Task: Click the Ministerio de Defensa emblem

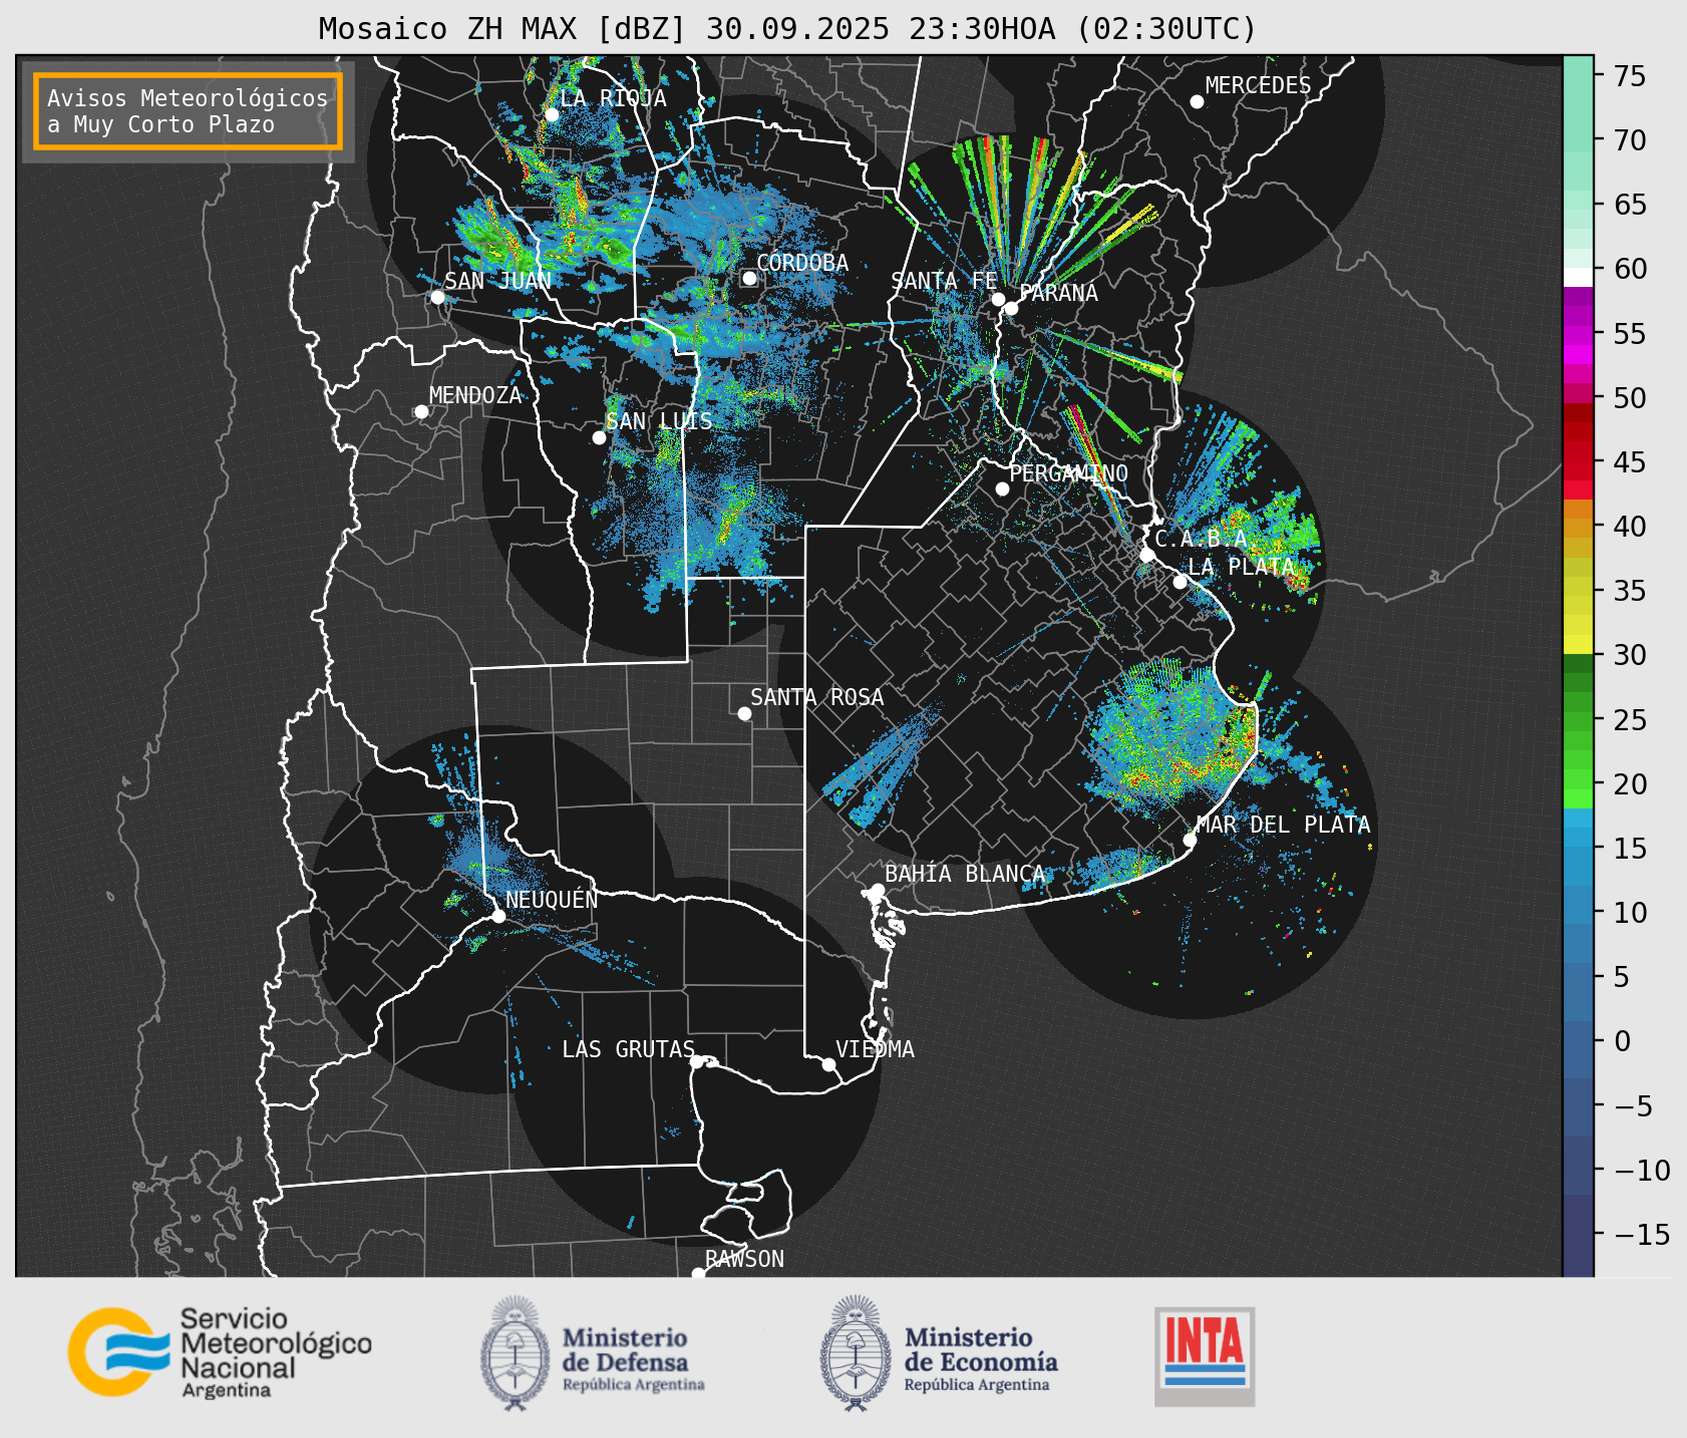Action: (514, 1353)
